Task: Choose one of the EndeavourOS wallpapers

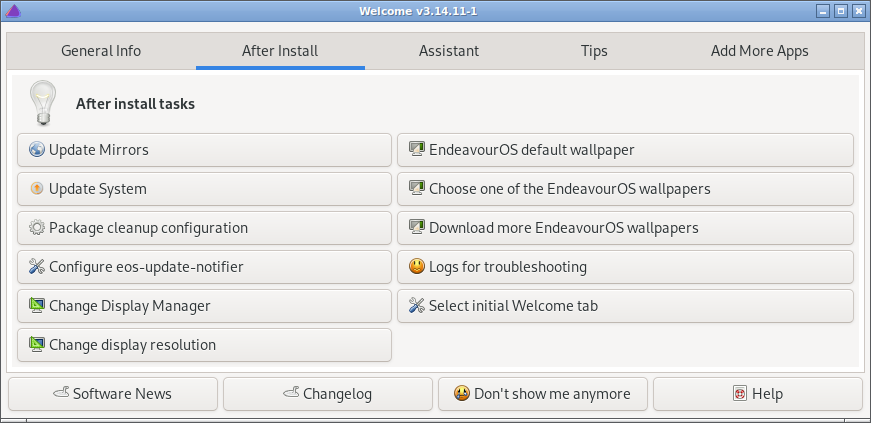Action: click(x=625, y=188)
